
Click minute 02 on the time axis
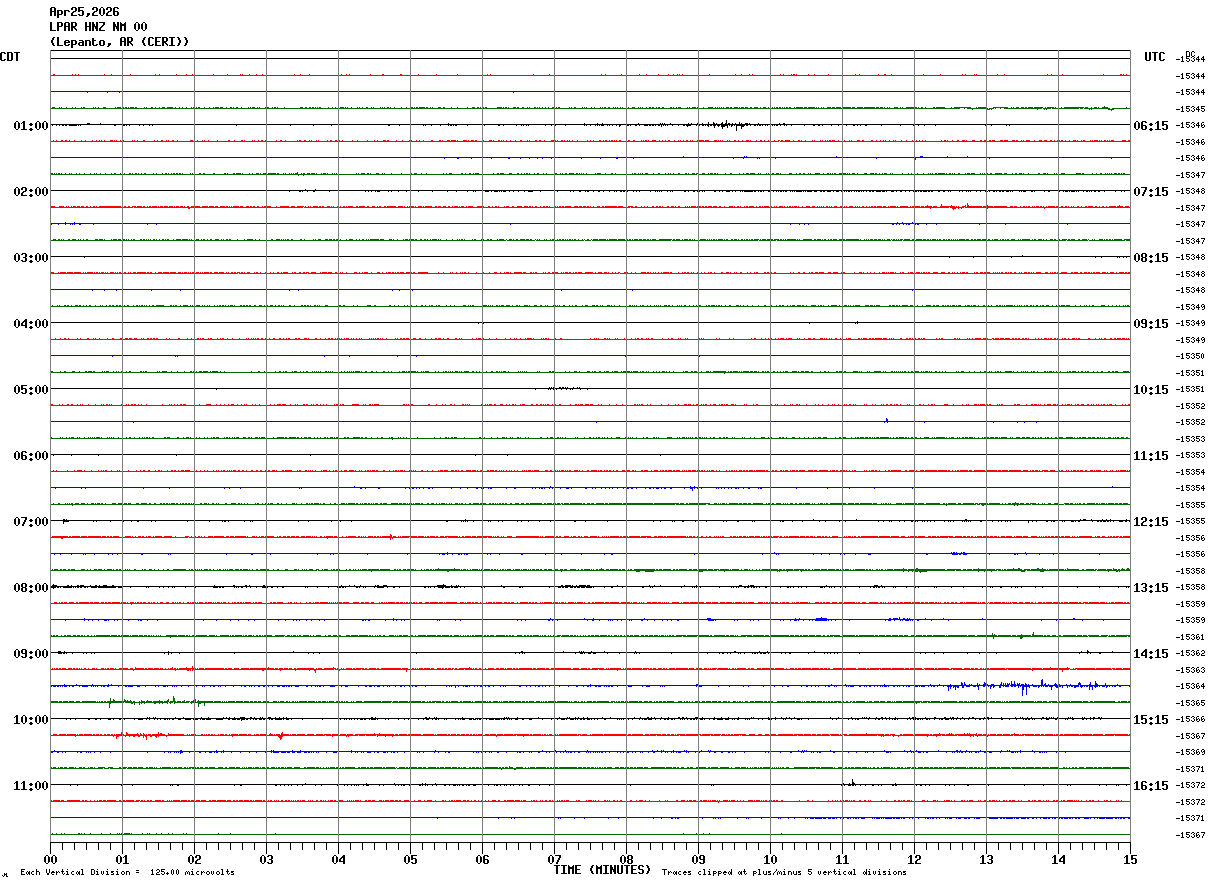(x=194, y=859)
